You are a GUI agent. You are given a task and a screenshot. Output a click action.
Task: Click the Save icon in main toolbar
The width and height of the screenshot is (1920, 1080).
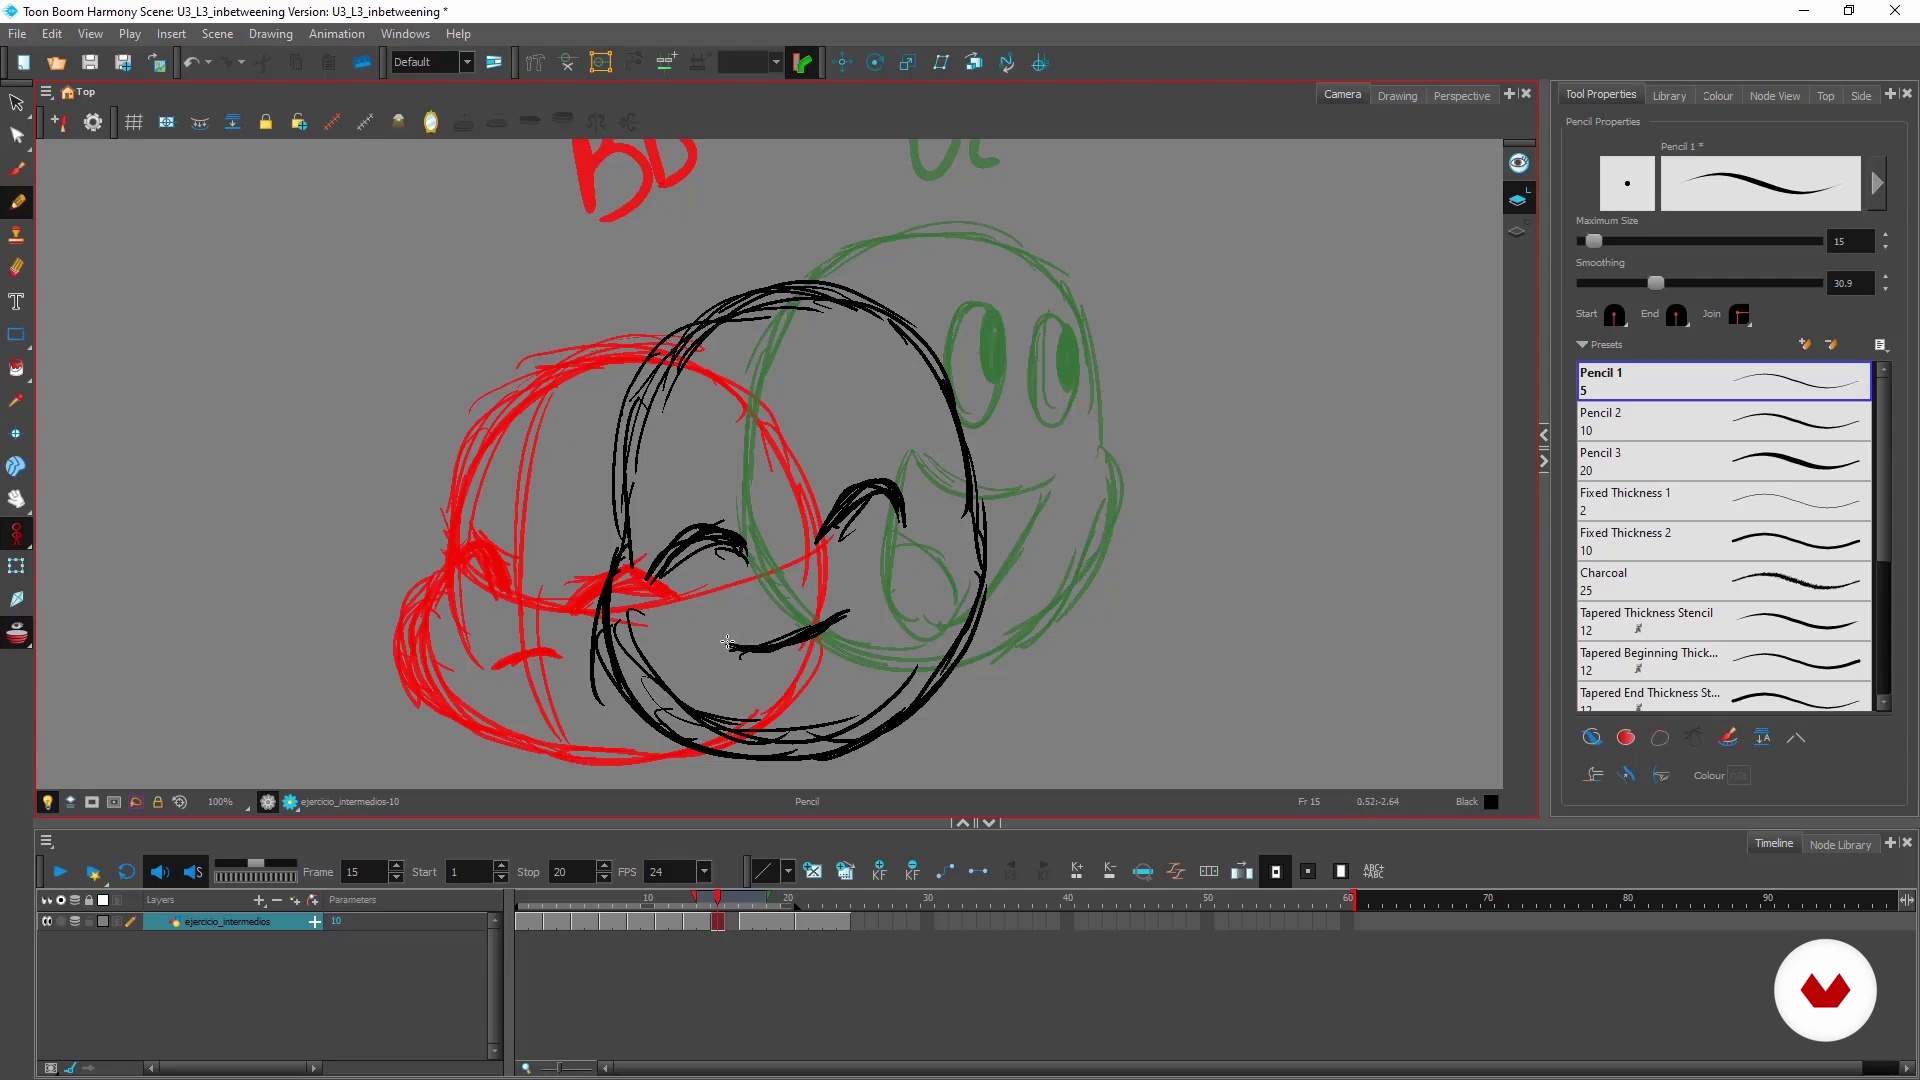89,62
